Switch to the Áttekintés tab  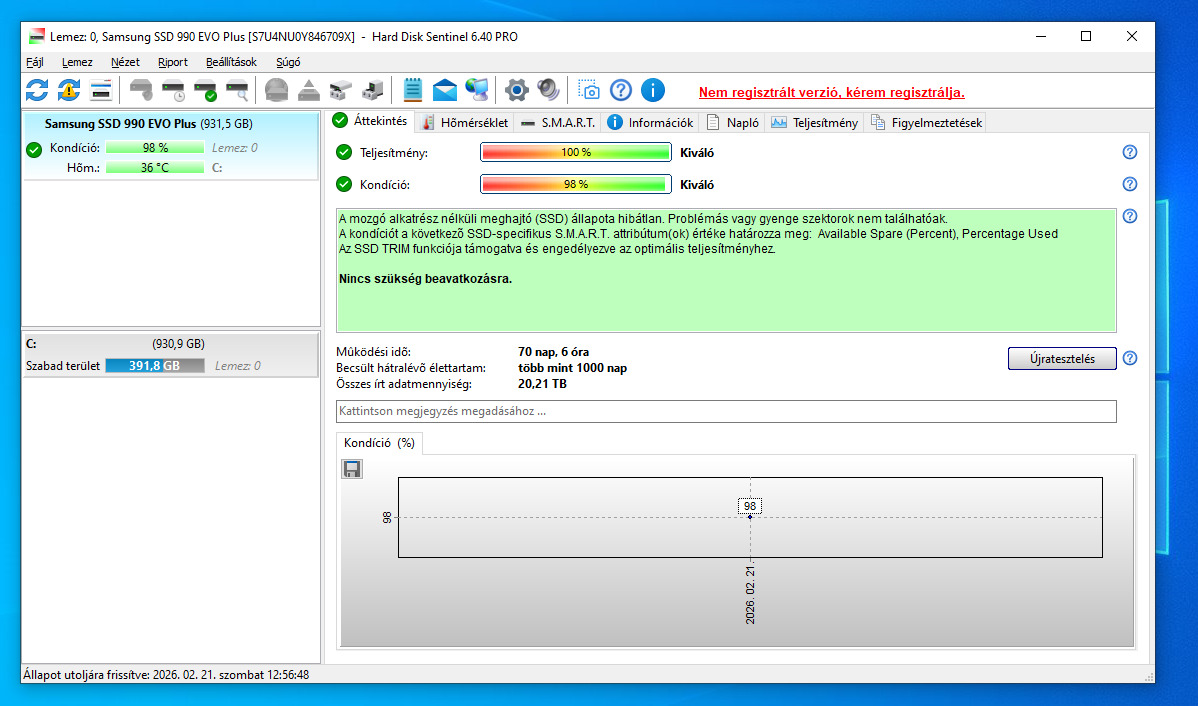[371, 121]
